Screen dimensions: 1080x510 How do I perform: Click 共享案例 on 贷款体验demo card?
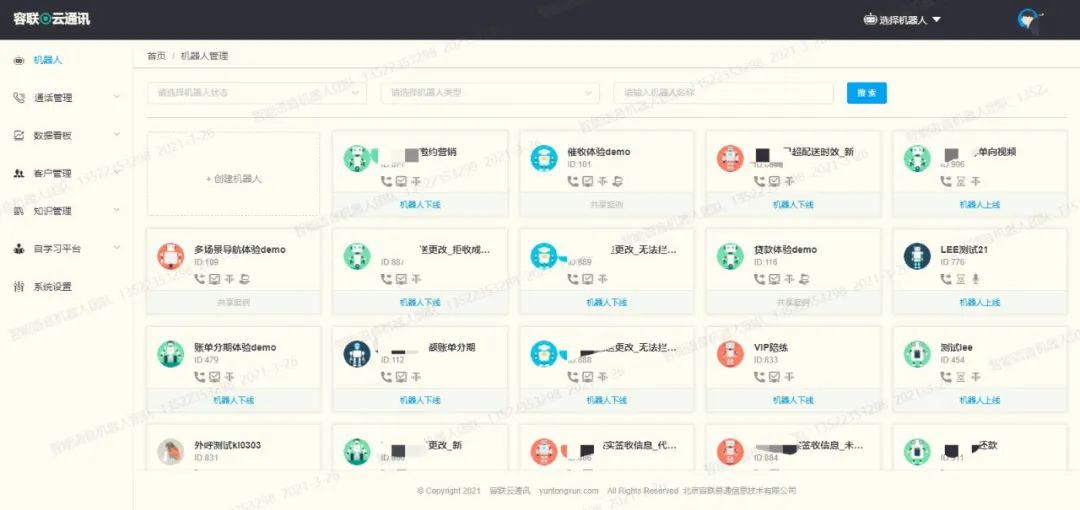(793, 302)
